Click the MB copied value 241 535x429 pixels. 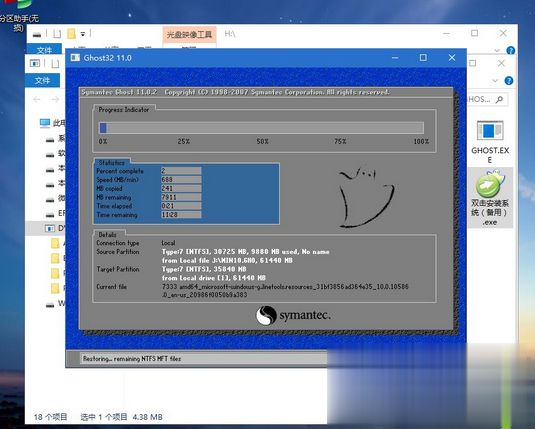[x=181, y=188]
